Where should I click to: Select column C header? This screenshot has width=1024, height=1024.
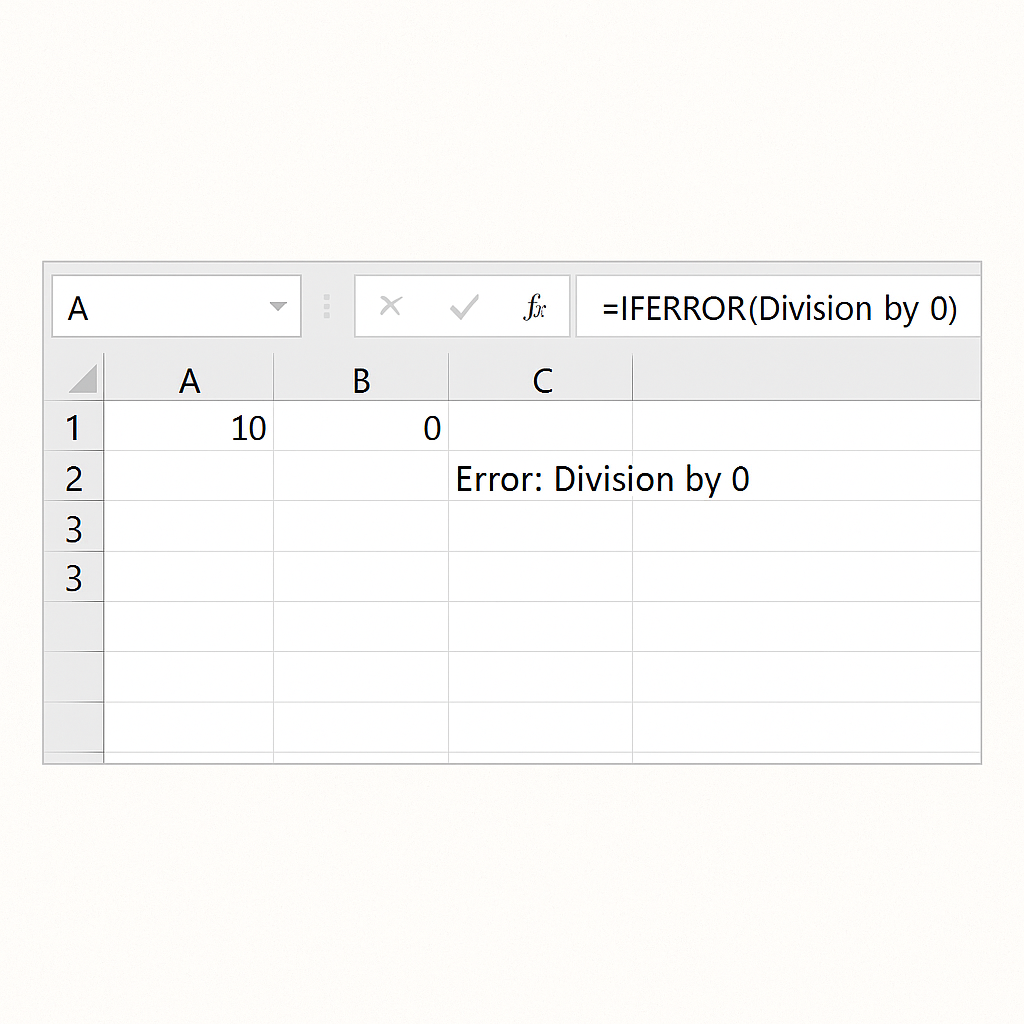541,380
